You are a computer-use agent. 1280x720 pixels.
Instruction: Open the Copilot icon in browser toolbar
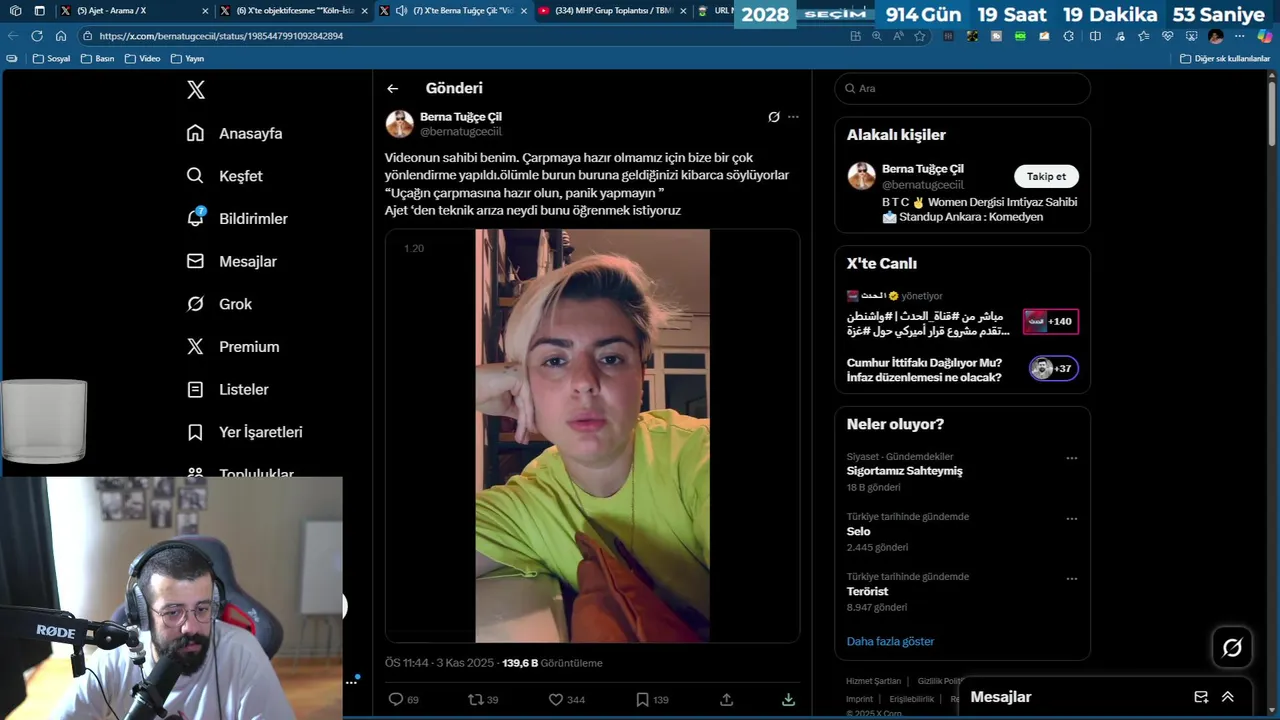pos(1265,36)
